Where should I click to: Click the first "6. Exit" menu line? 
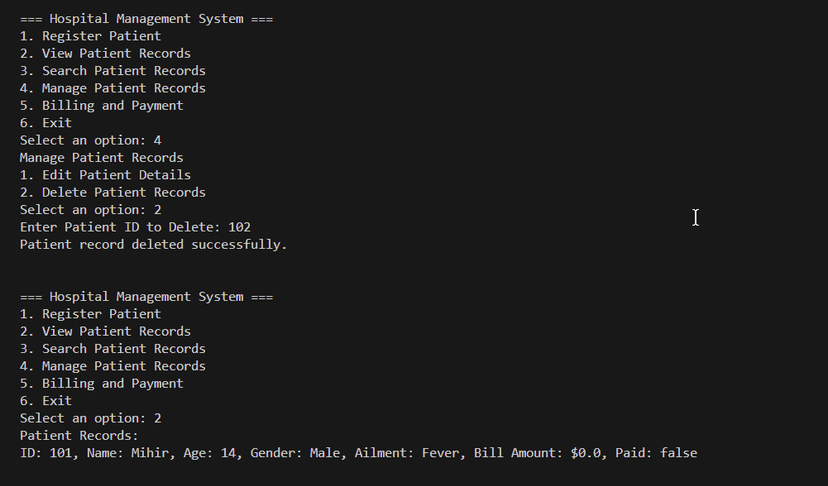click(46, 123)
